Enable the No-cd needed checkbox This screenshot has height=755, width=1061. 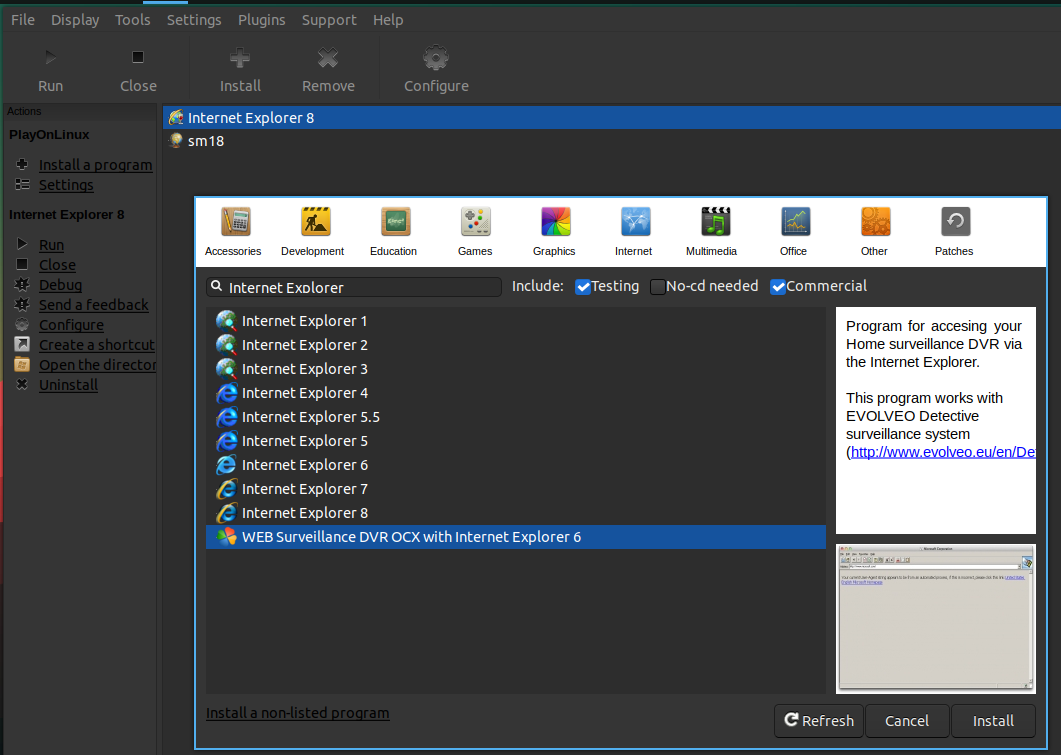point(658,287)
